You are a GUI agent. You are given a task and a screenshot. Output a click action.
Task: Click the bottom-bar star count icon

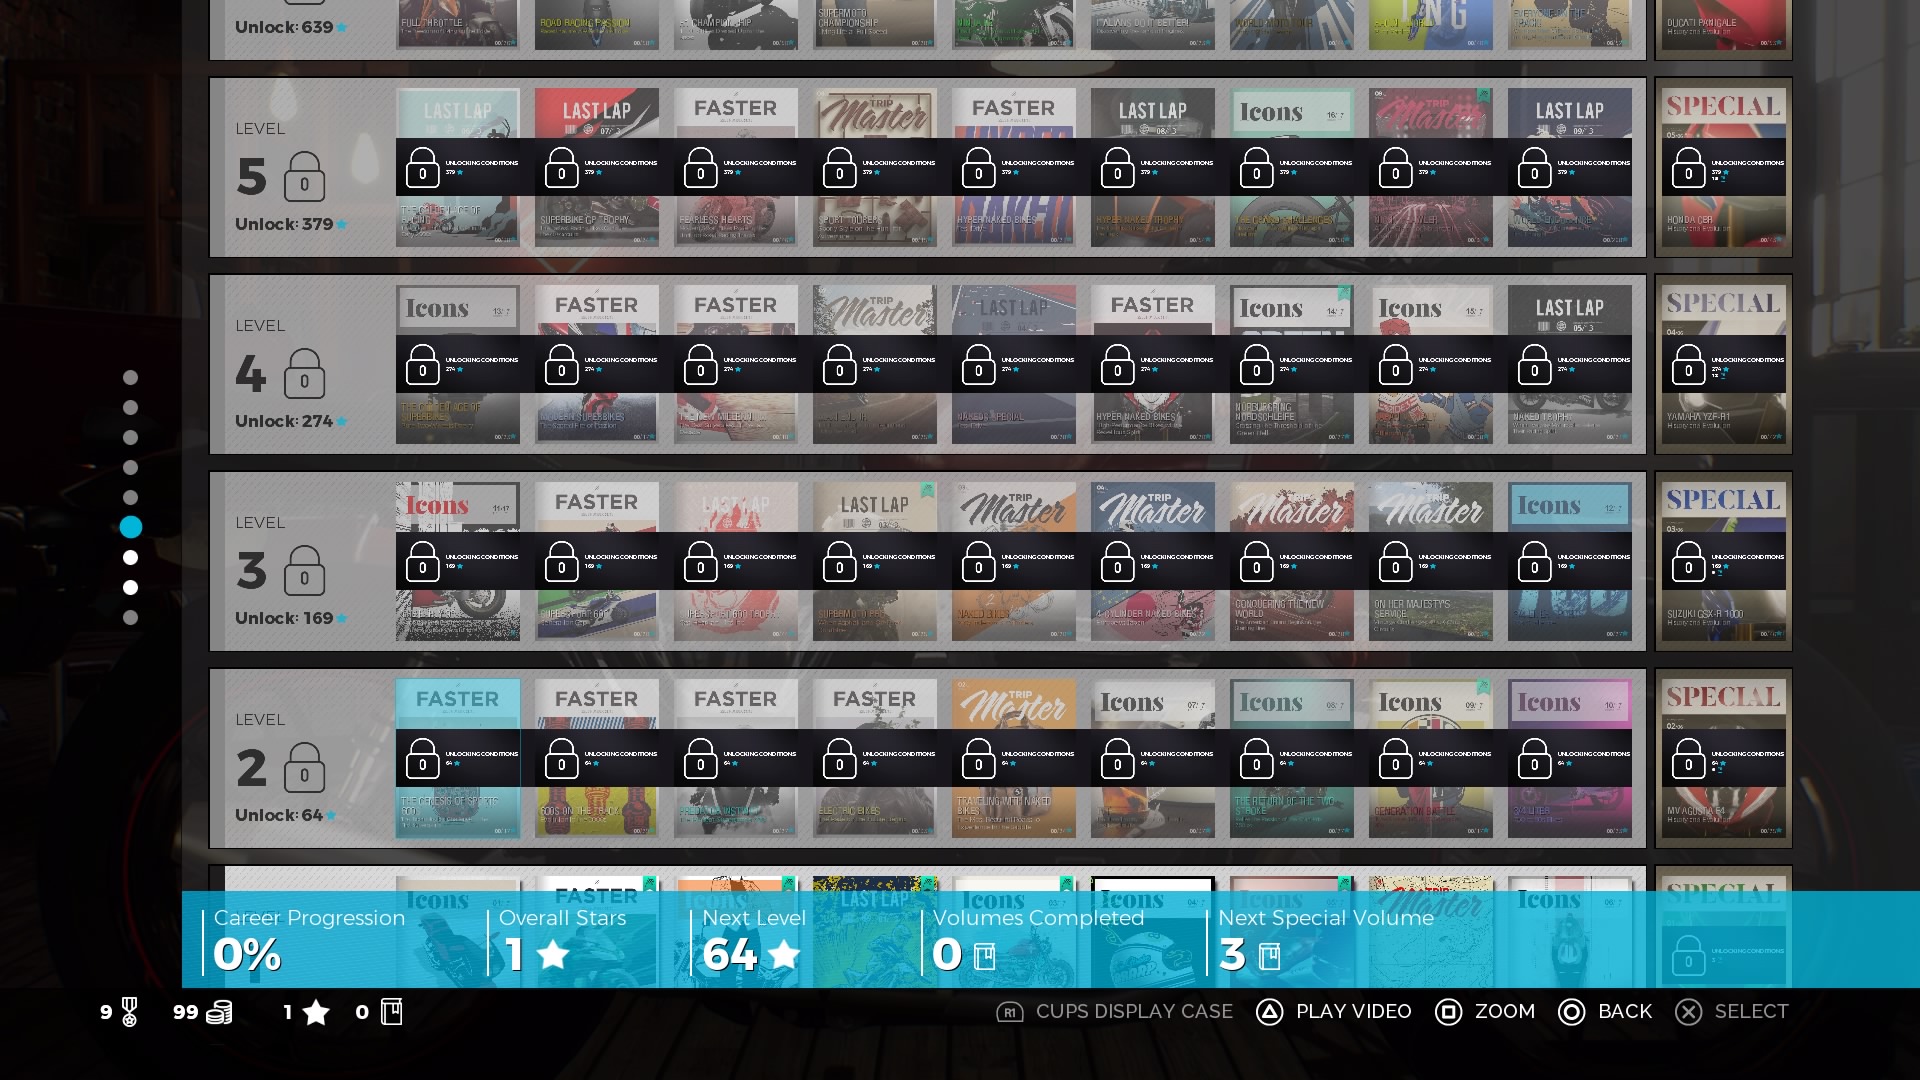(x=316, y=1012)
